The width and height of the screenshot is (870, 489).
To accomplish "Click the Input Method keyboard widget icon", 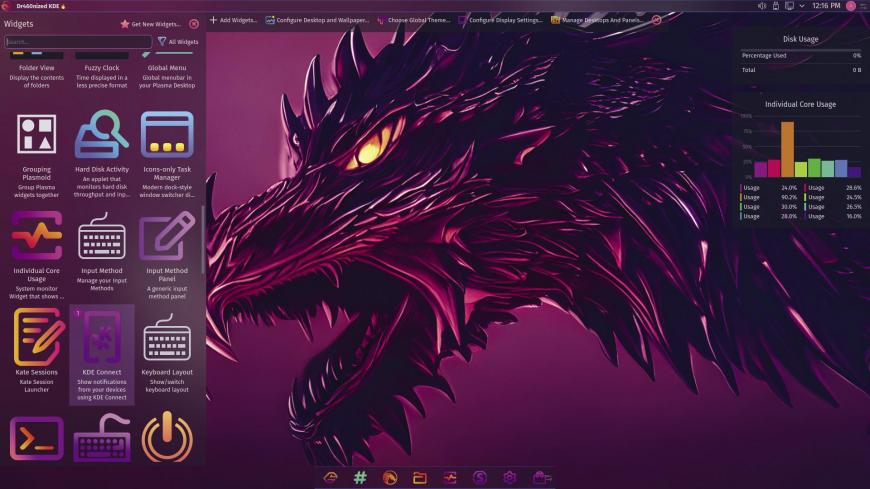I will click(102, 236).
